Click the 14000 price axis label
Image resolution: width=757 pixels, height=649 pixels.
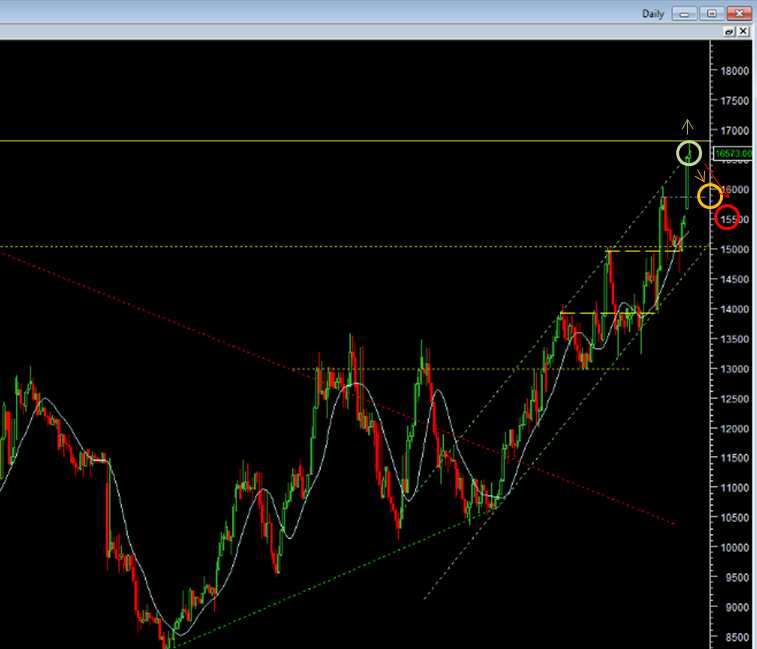(734, 310)
